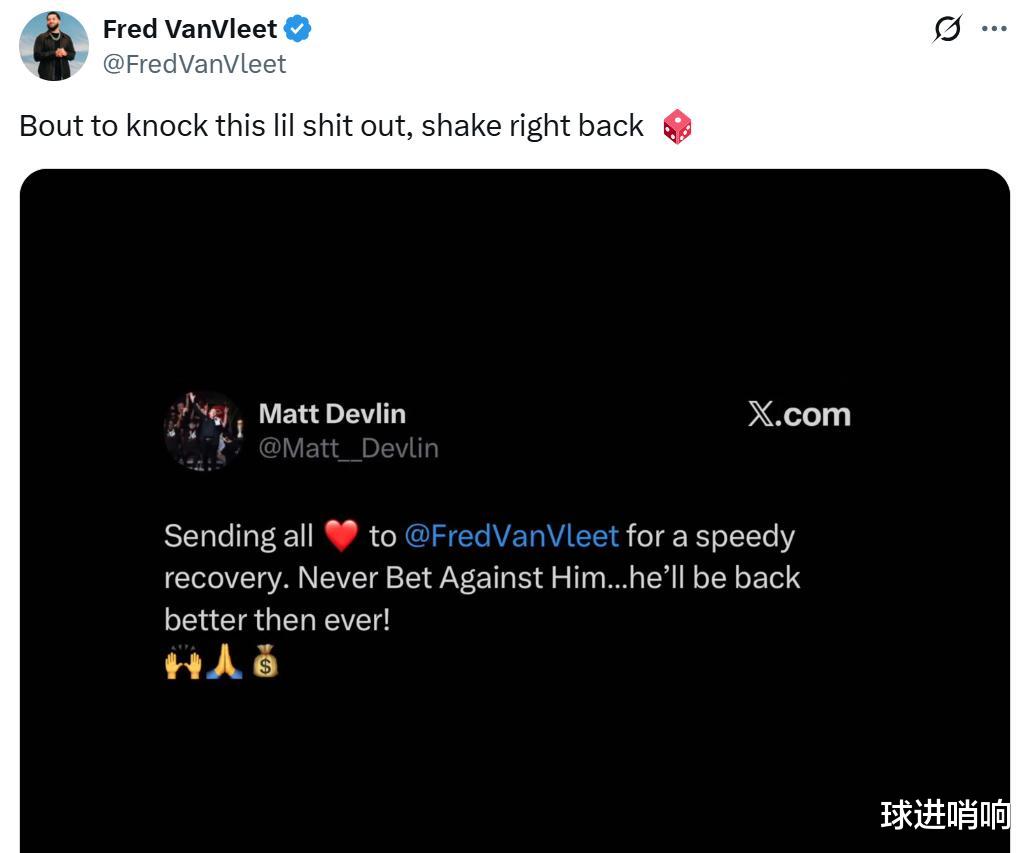Click the Chinese watermark text 球进哨响
The image size is (1029, 853).
click(x=945, y=815)
